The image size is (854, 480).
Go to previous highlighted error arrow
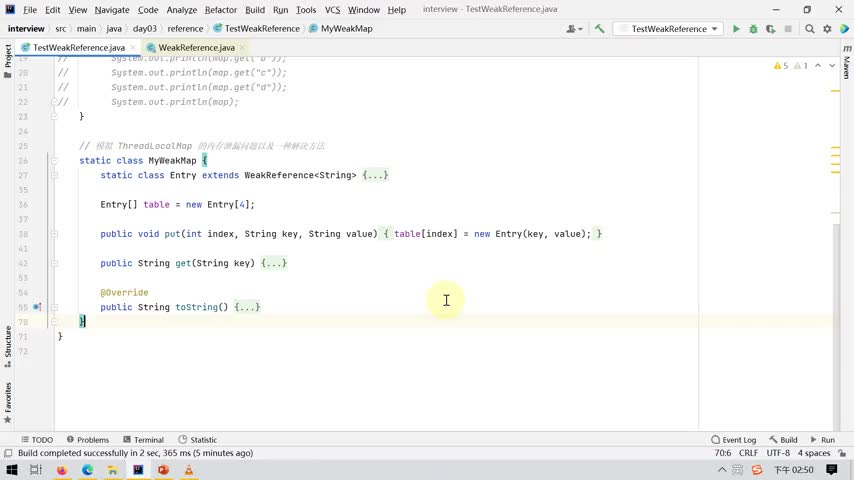[818, 65]
